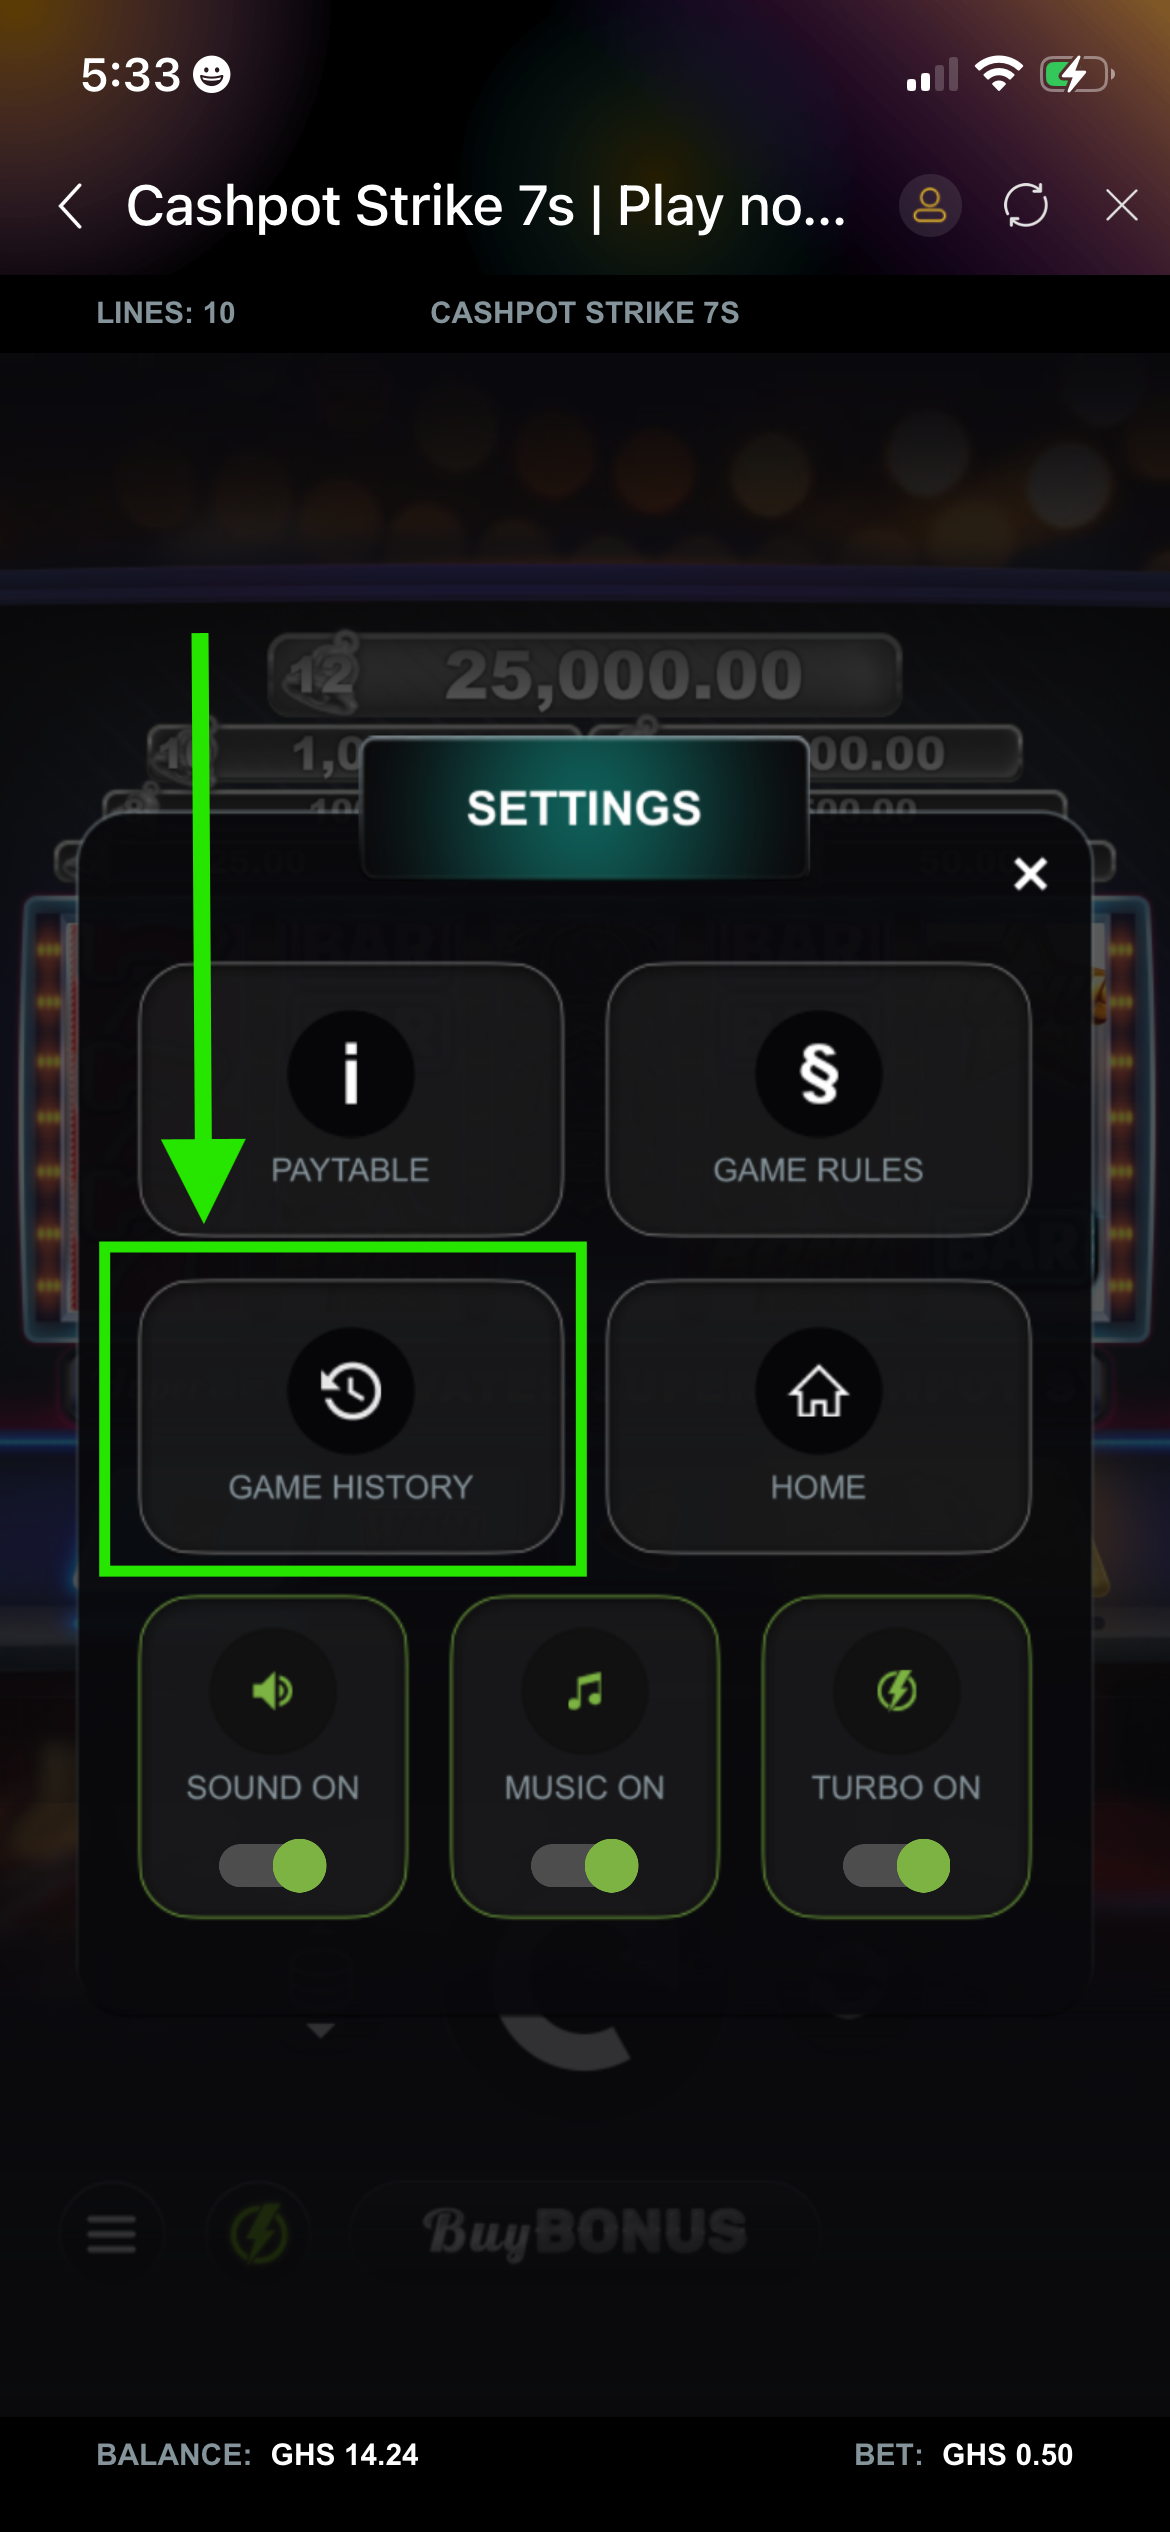Reload the page with refresh icon
The width and height of the screenshot is (1170, 2532).
pyautogui.click(x=1026, y=206)
